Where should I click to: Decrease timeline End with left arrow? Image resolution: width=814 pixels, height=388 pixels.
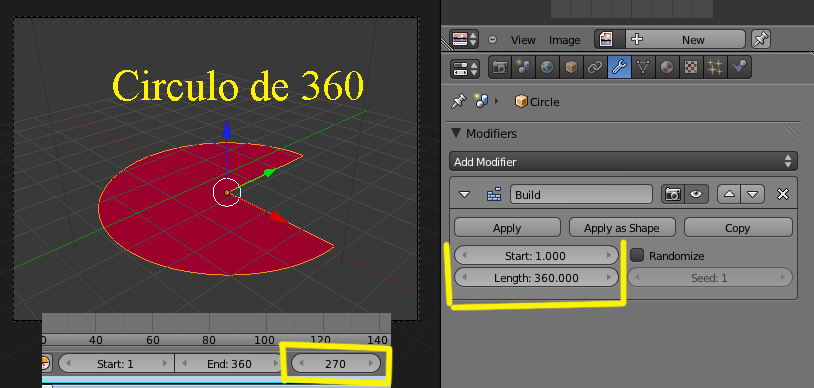[x=184, y=363]
